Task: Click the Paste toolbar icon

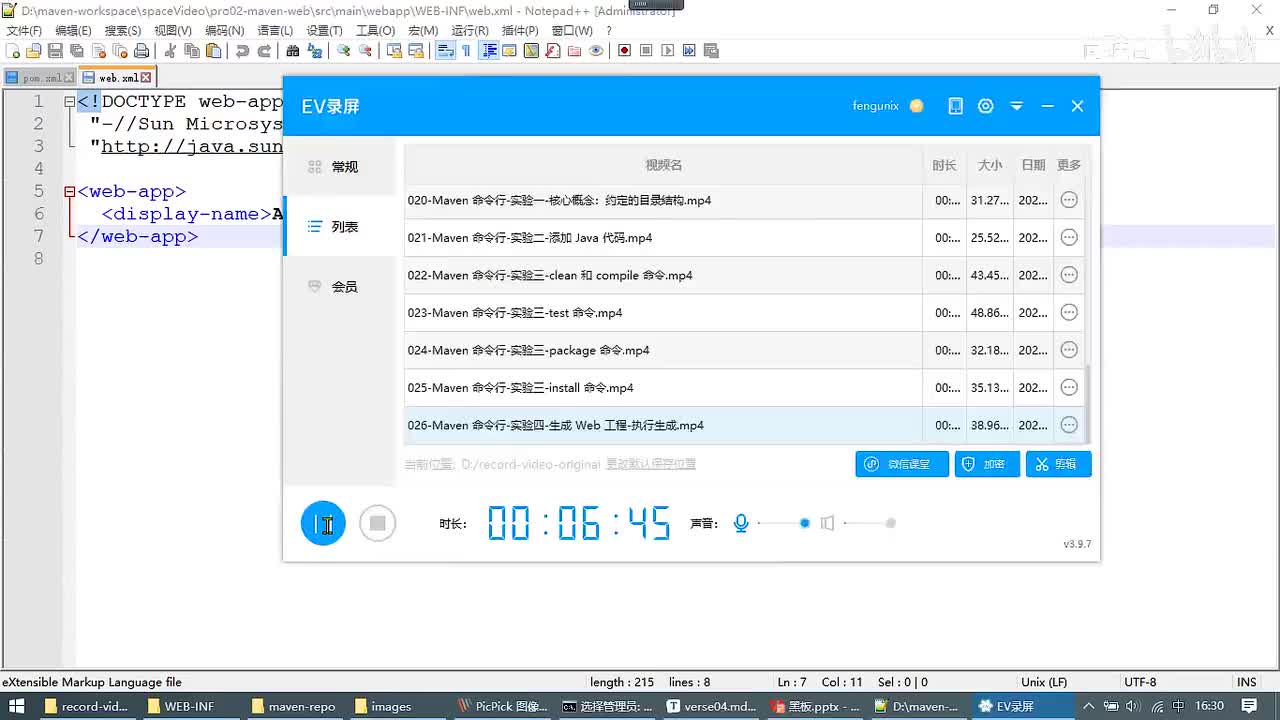Action: click(213, 51)
